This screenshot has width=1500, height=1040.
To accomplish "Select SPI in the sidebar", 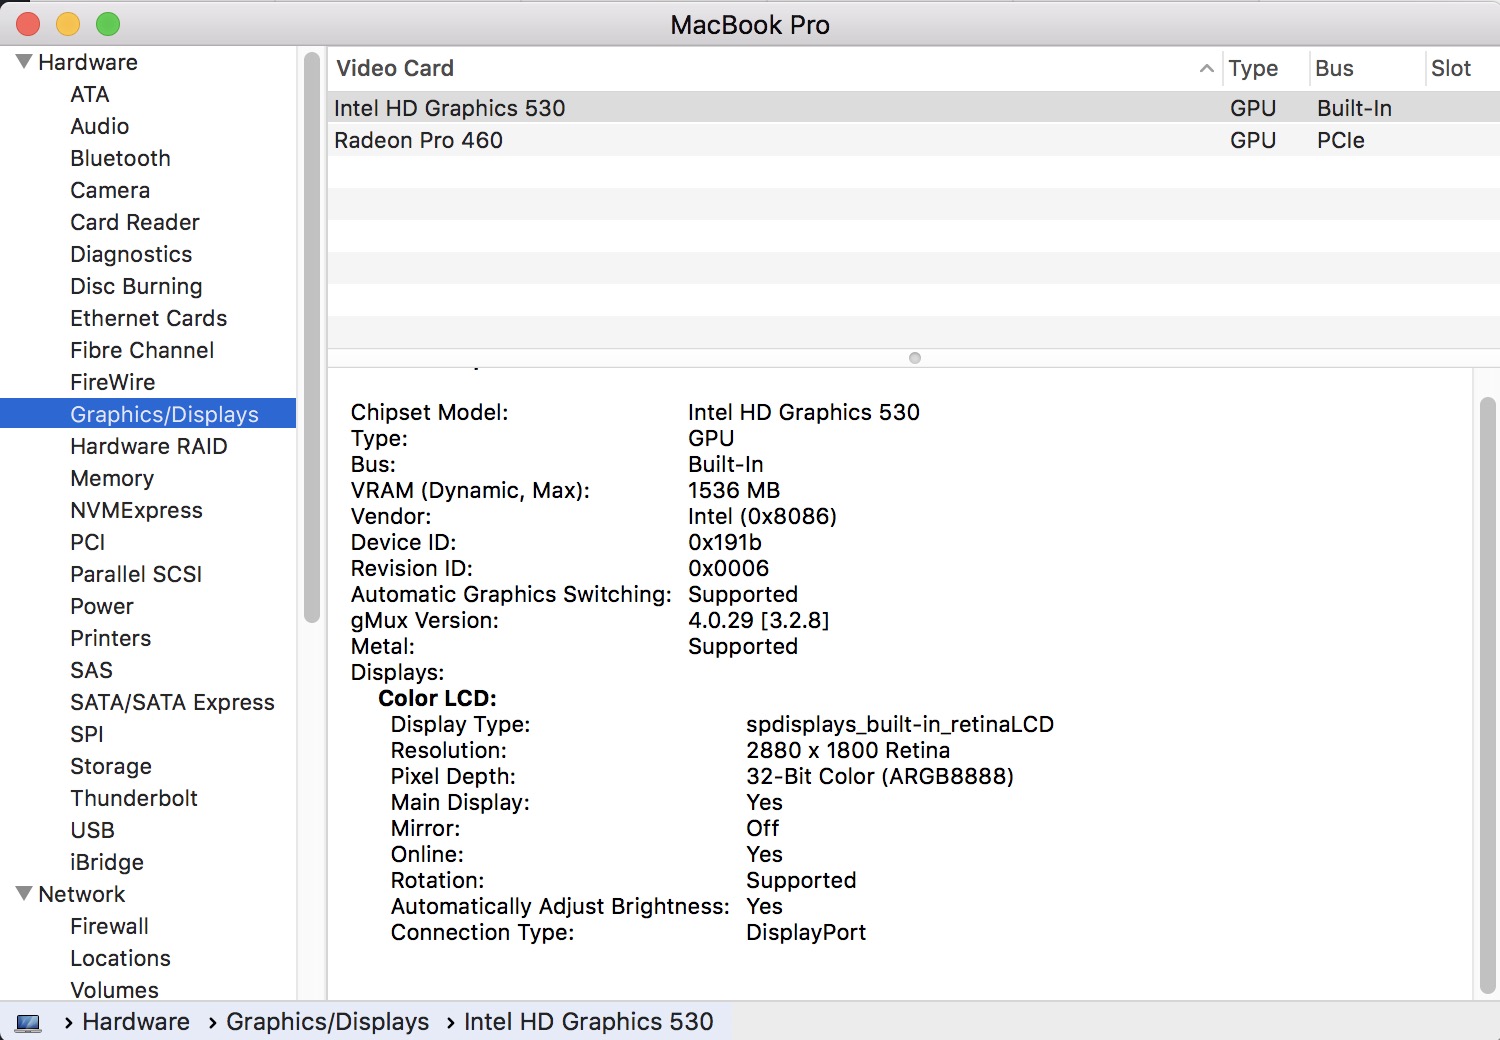I will (x=87, y=734).
